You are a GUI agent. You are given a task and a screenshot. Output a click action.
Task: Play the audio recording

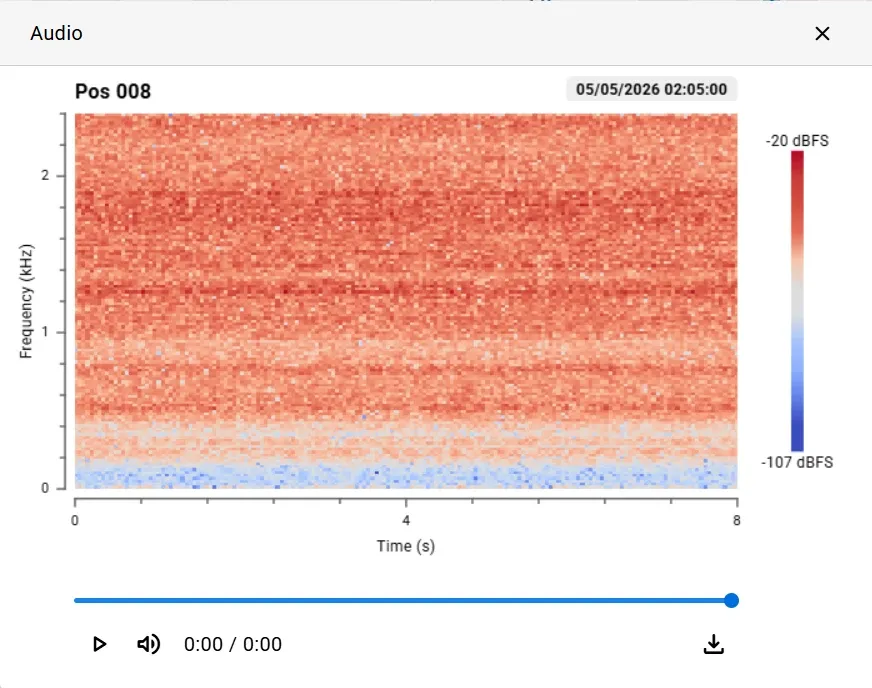coord(100,644)
